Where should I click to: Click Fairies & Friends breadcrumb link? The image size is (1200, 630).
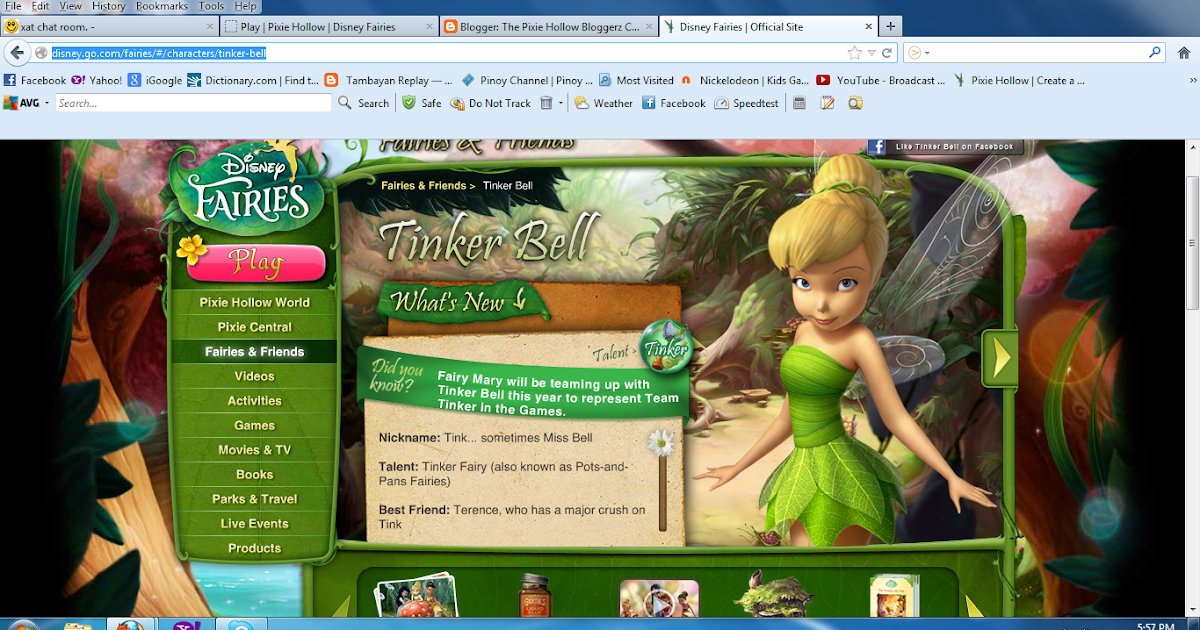[x=423, y=185]
